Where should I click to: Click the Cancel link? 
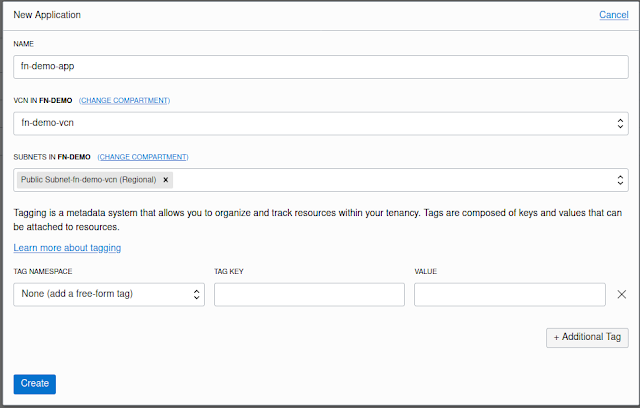[613, 15]
